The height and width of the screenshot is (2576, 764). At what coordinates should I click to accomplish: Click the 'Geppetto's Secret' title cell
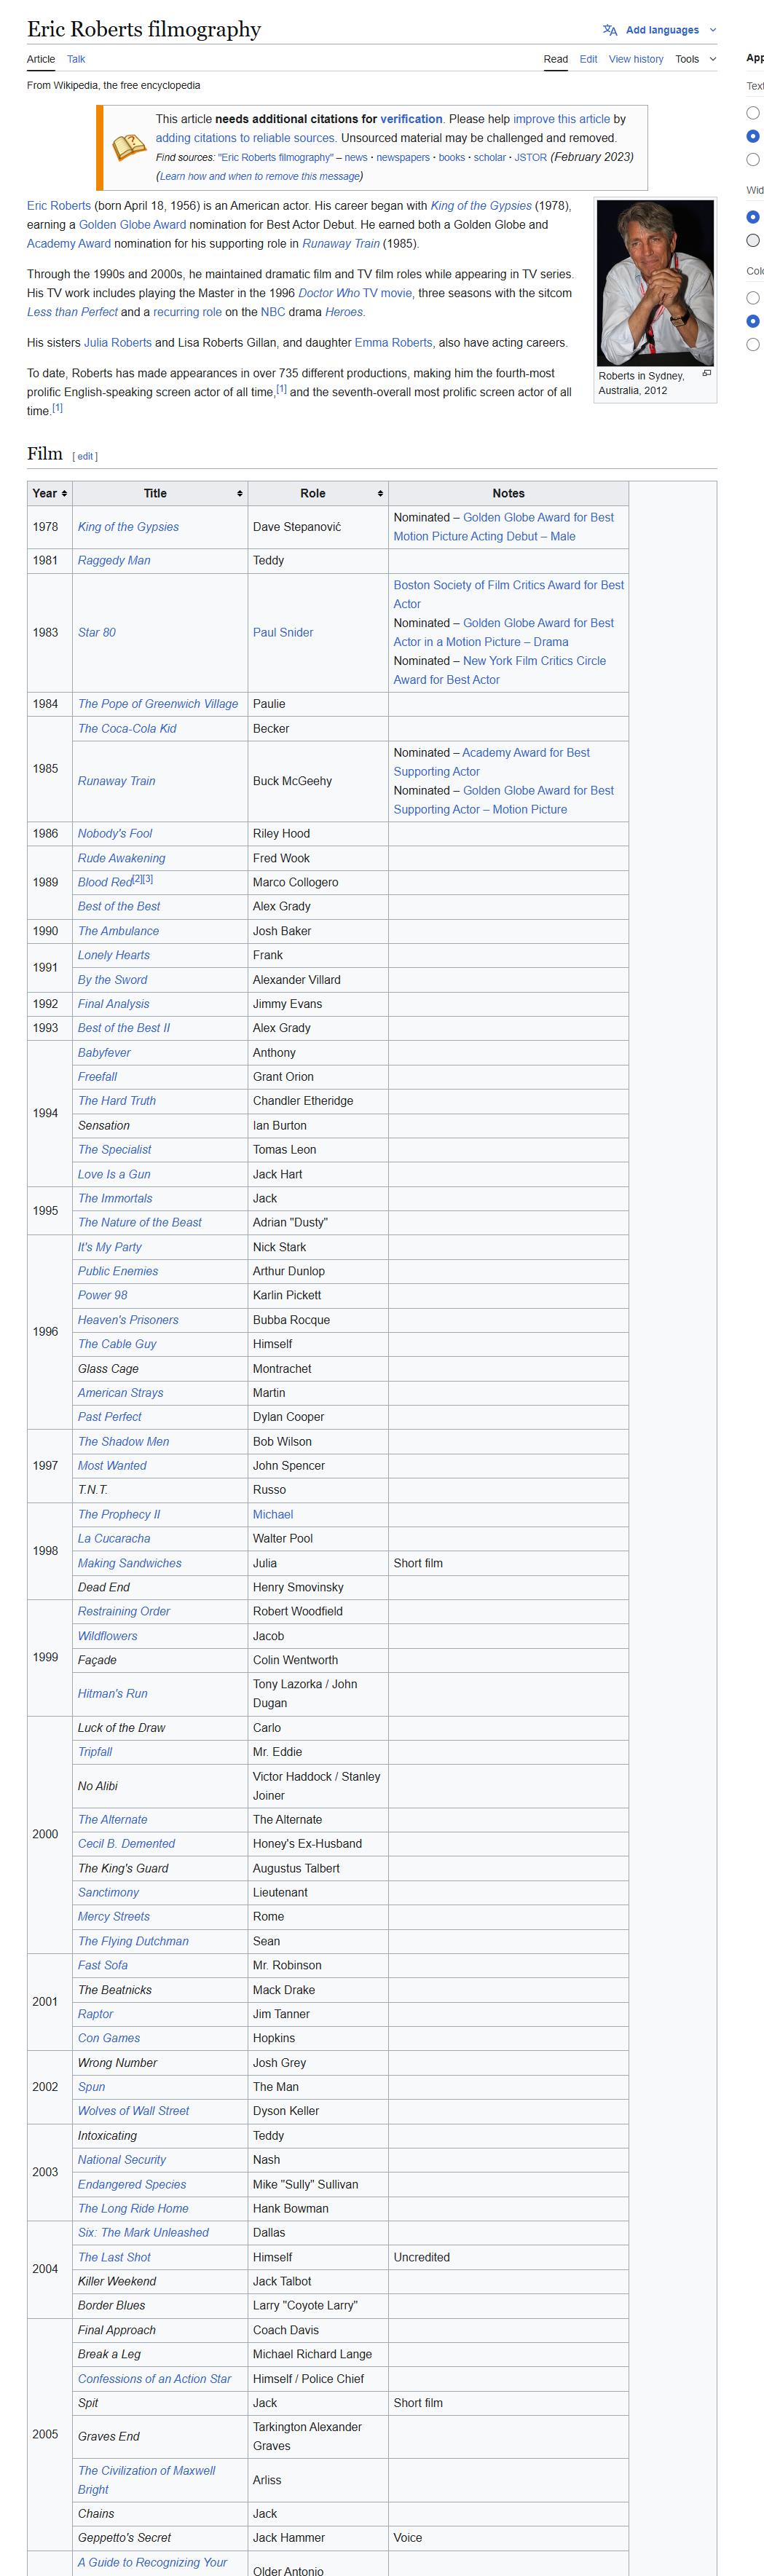click(160, 2537)
